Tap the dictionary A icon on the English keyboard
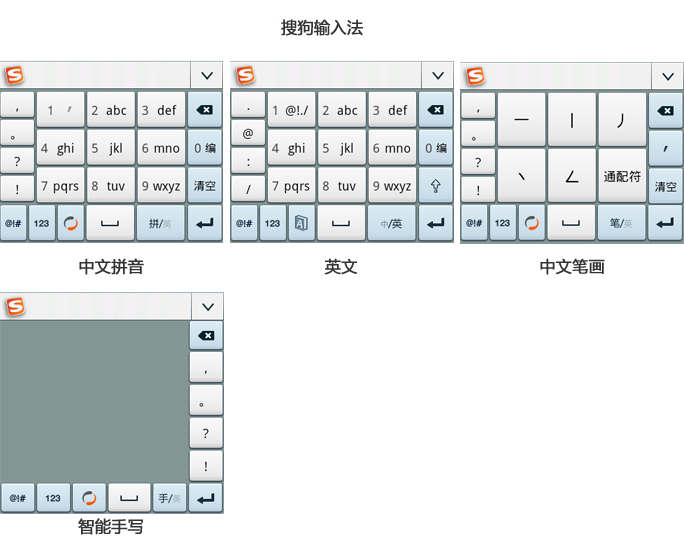This screenshot has height=550, width=684. pyautogui.click(x=300, y=223)
